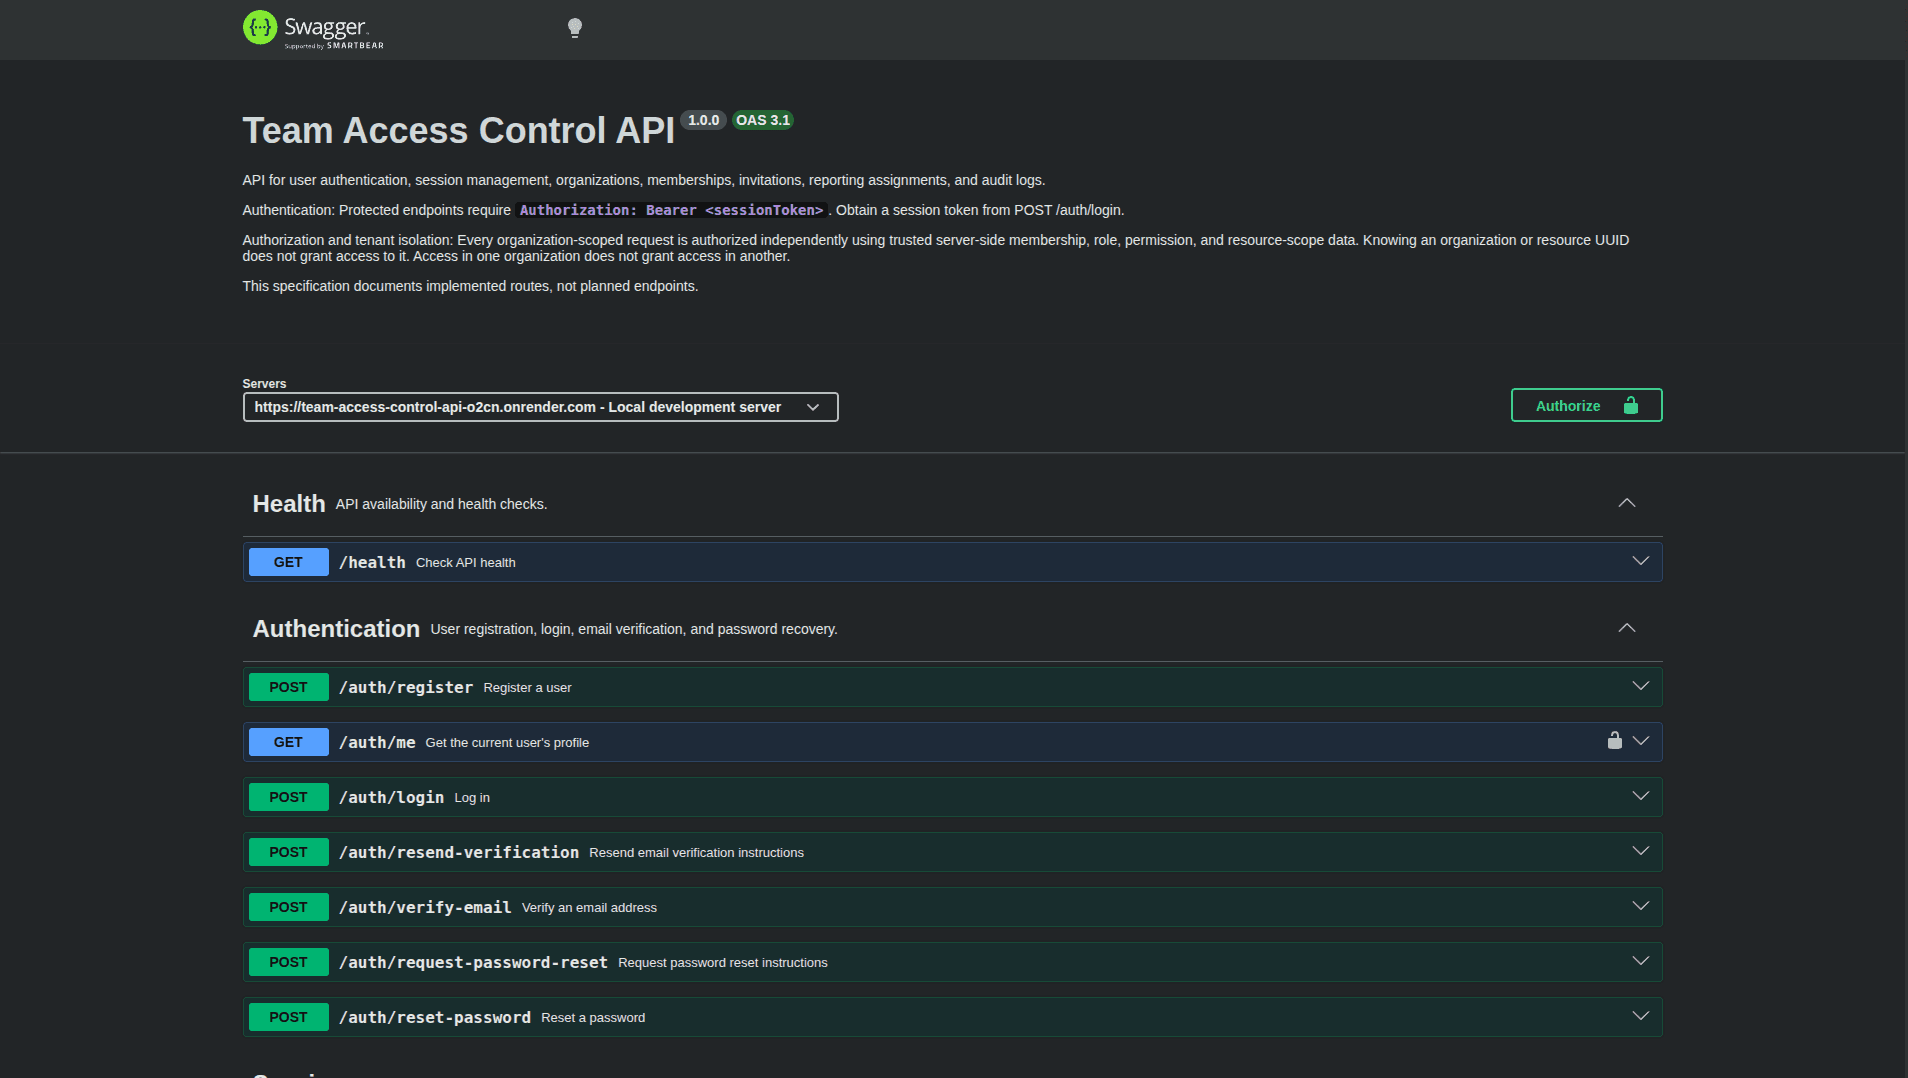
Task: Click the Authentication section heading
Action: pos(336,629)
